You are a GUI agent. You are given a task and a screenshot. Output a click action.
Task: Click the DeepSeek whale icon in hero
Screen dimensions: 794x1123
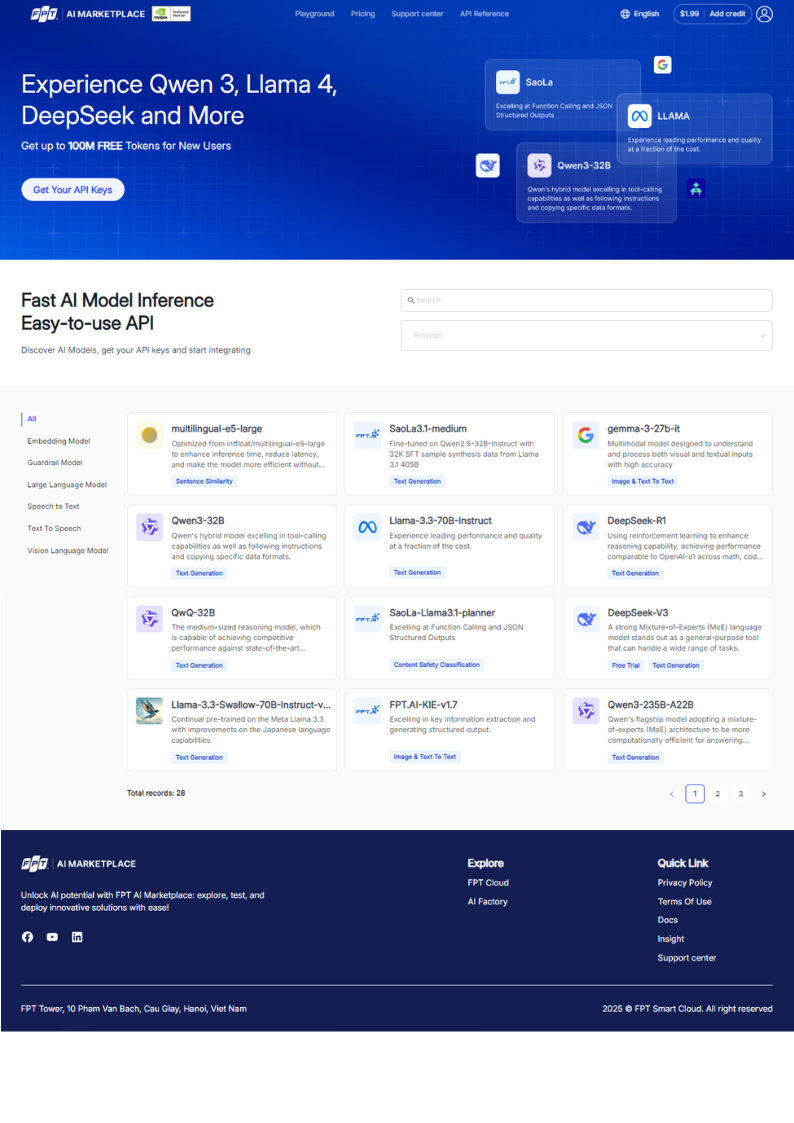pos(488,165)
